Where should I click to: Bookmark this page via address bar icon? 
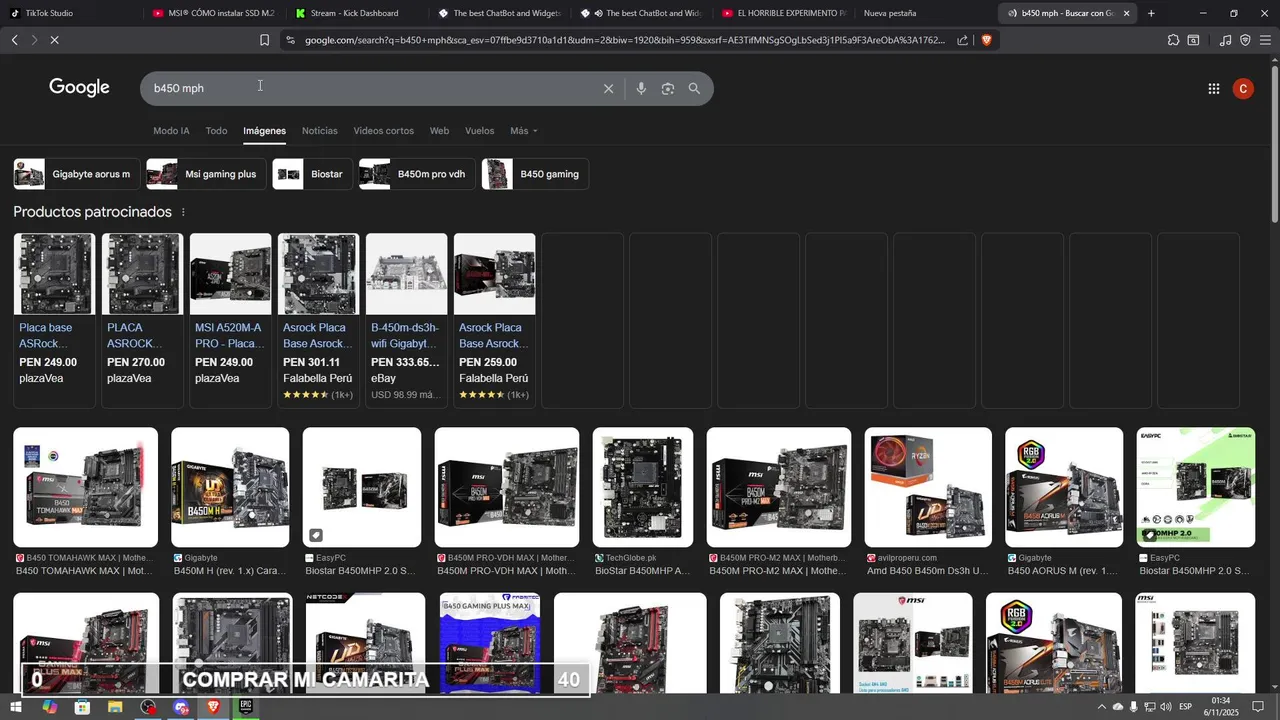[264, 40]
